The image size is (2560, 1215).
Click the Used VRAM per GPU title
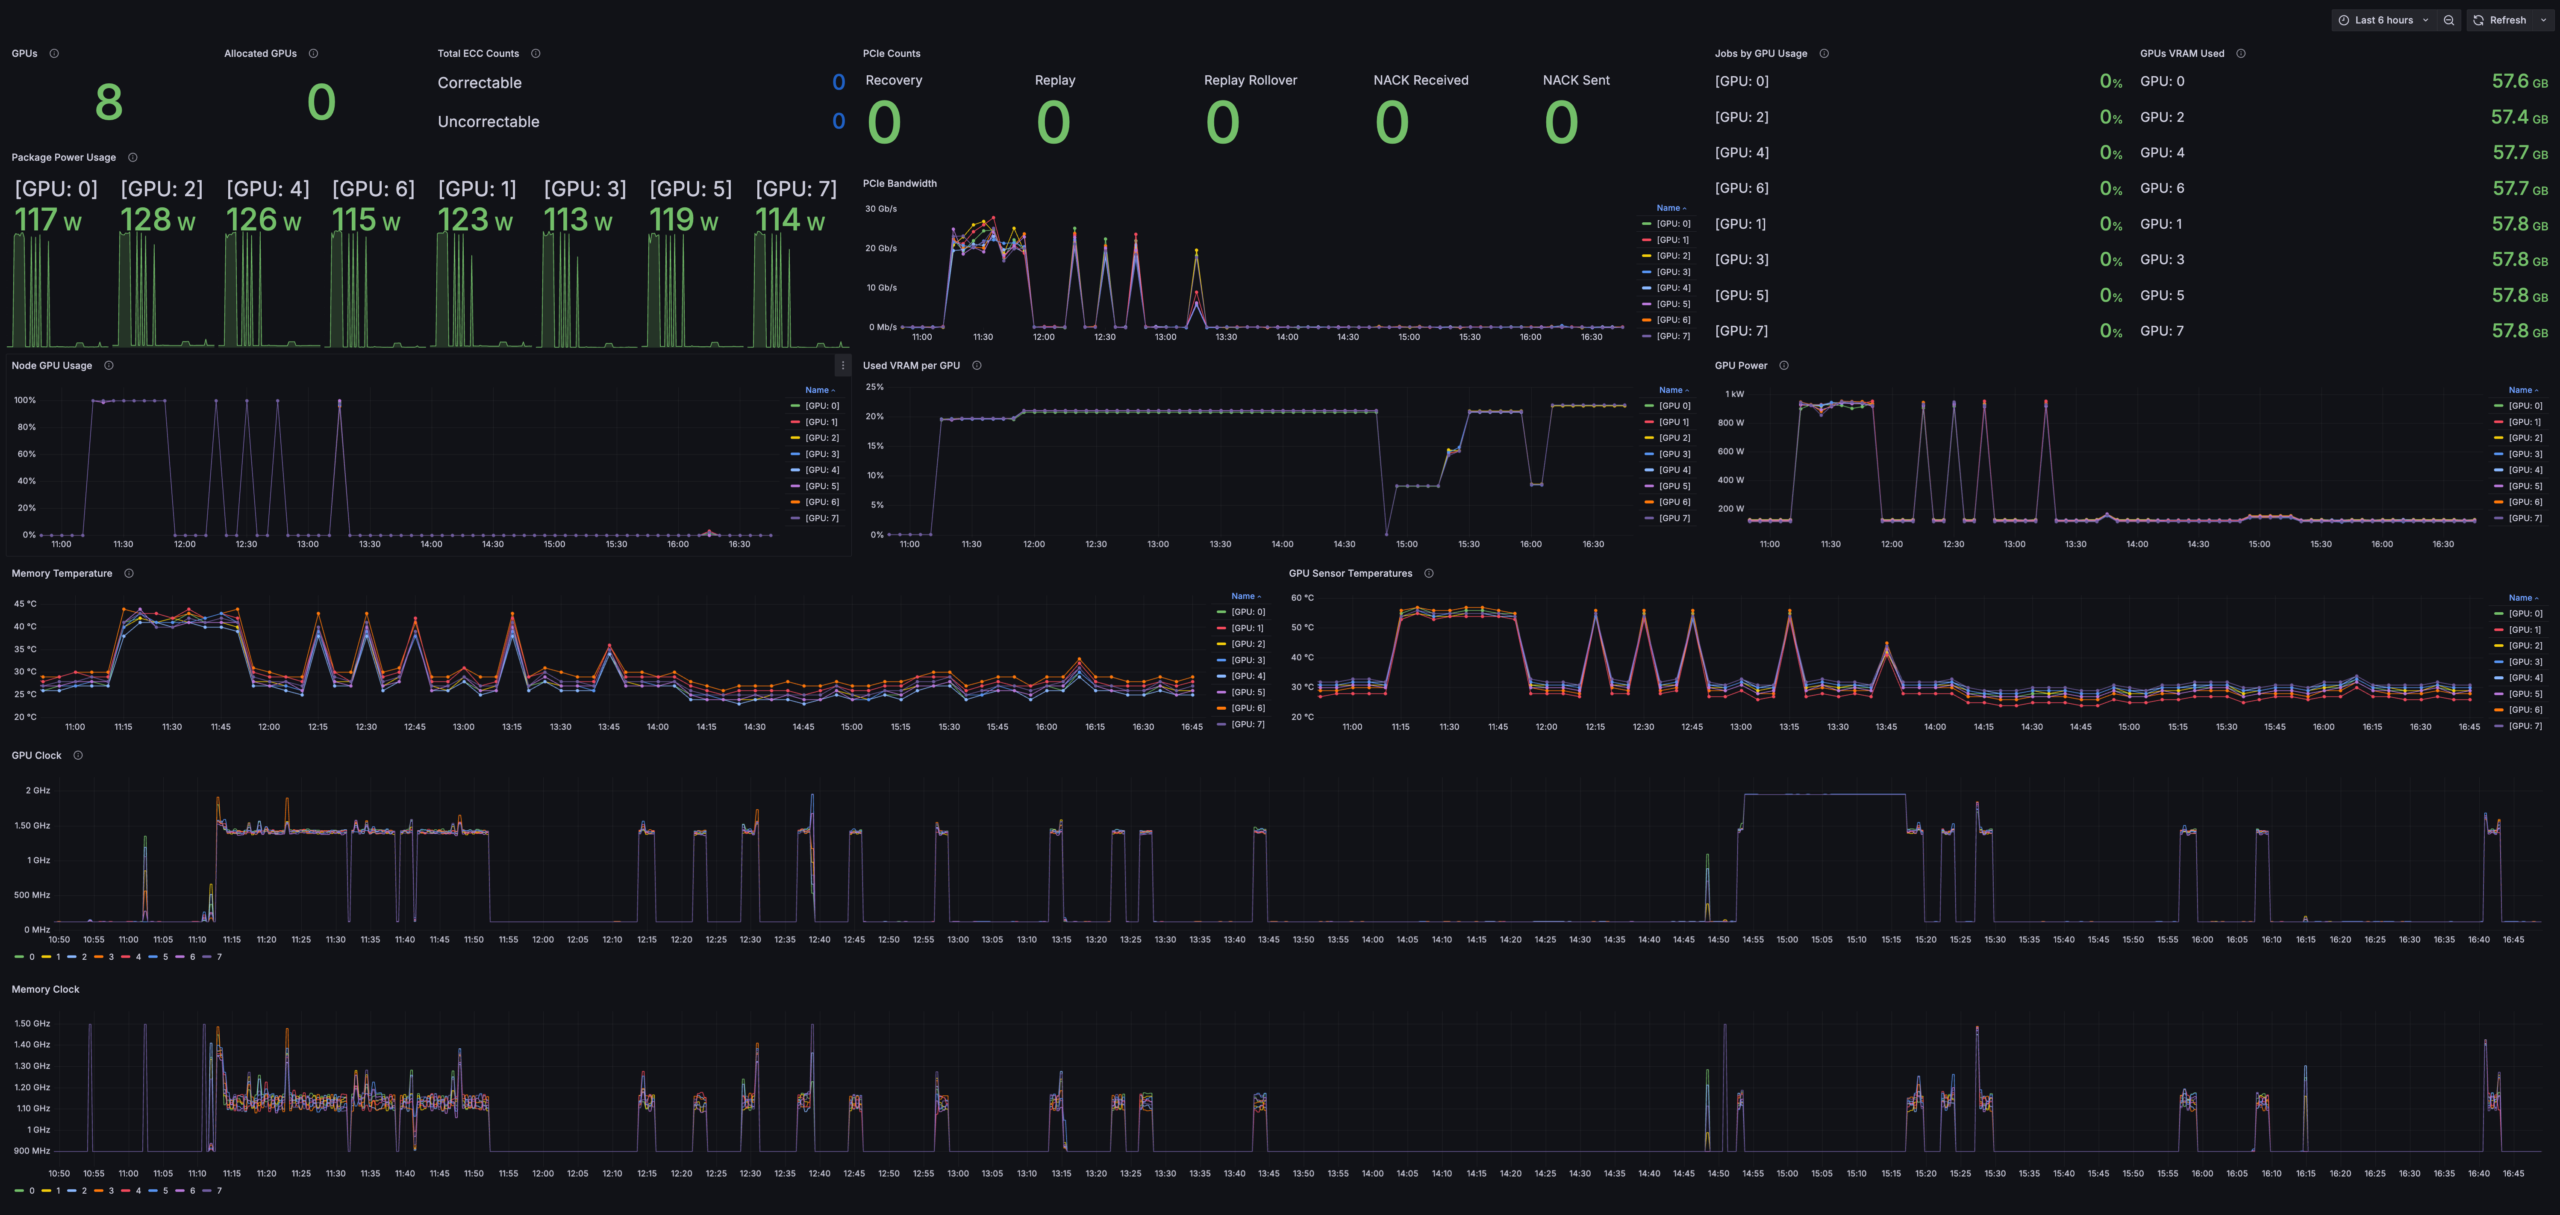[x=910, y=366]
